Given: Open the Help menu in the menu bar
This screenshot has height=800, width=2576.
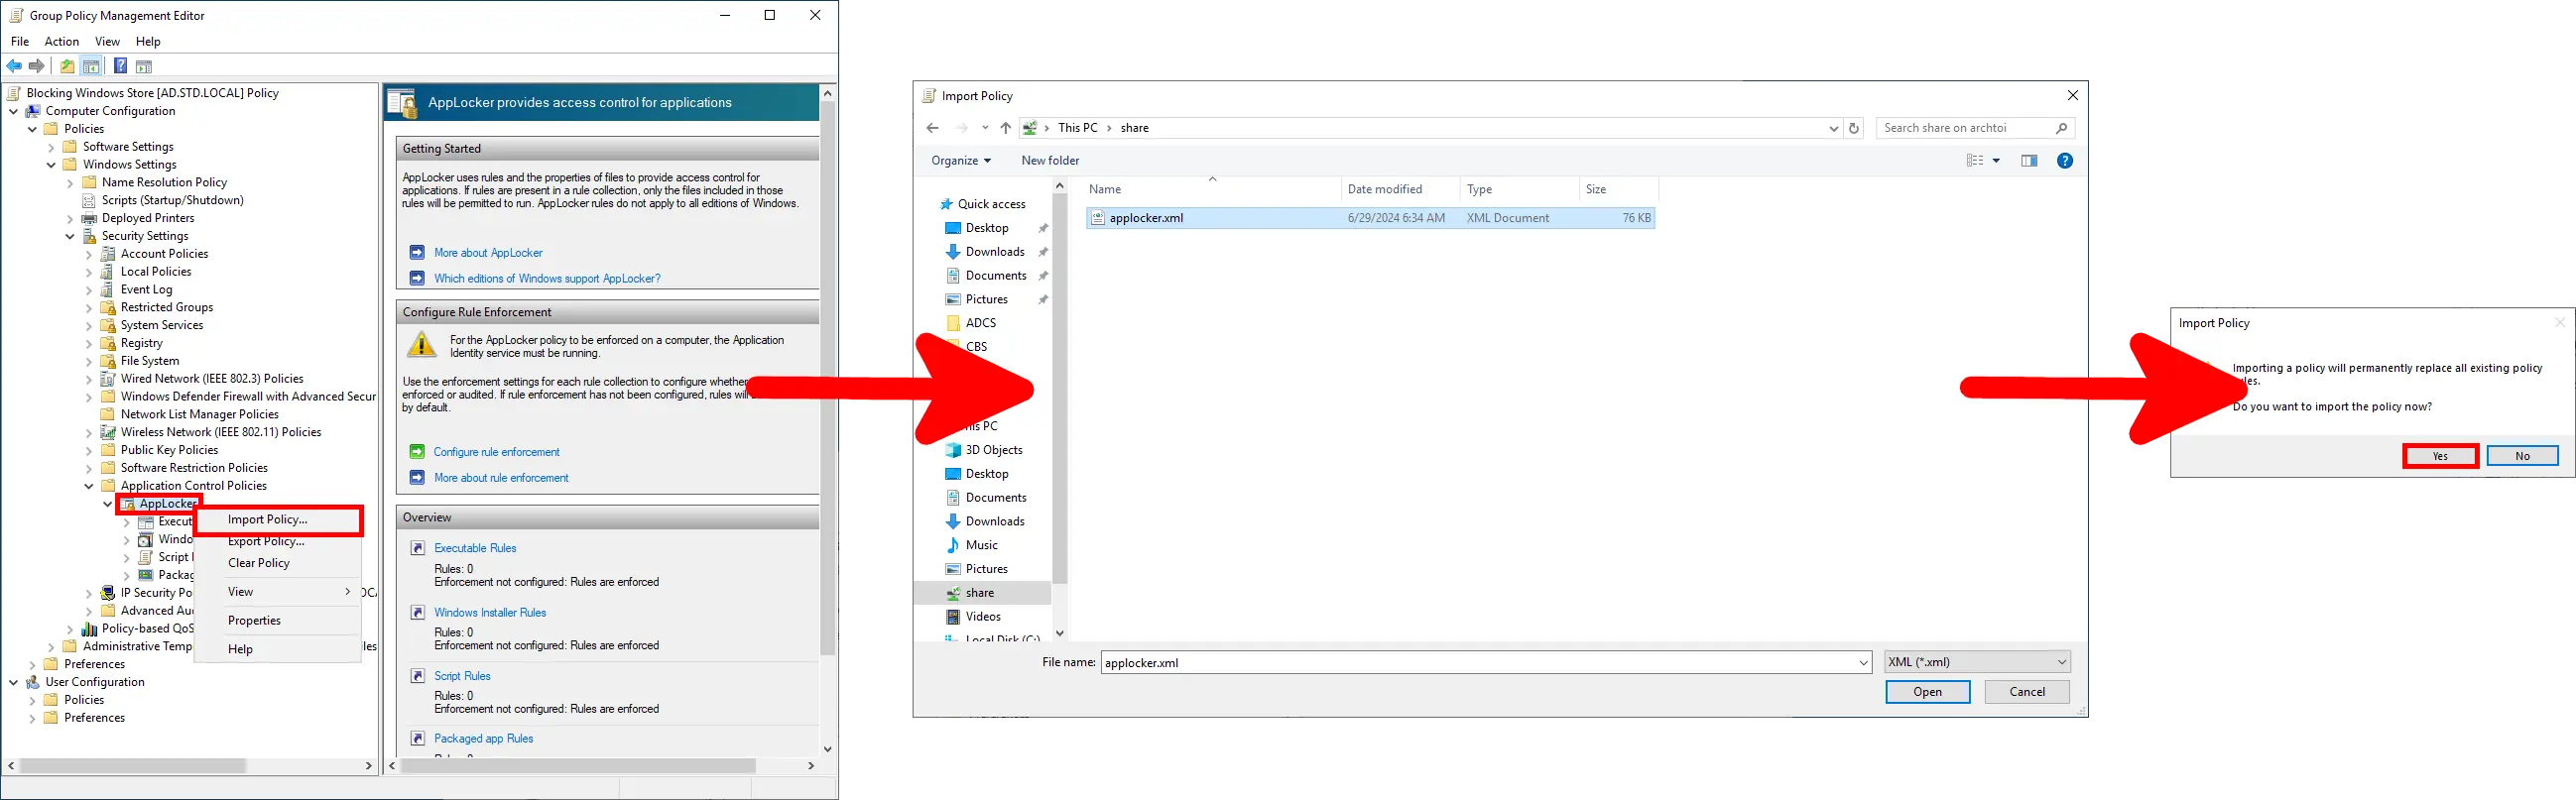Looking at the screenshot, I should pos(148,42).
